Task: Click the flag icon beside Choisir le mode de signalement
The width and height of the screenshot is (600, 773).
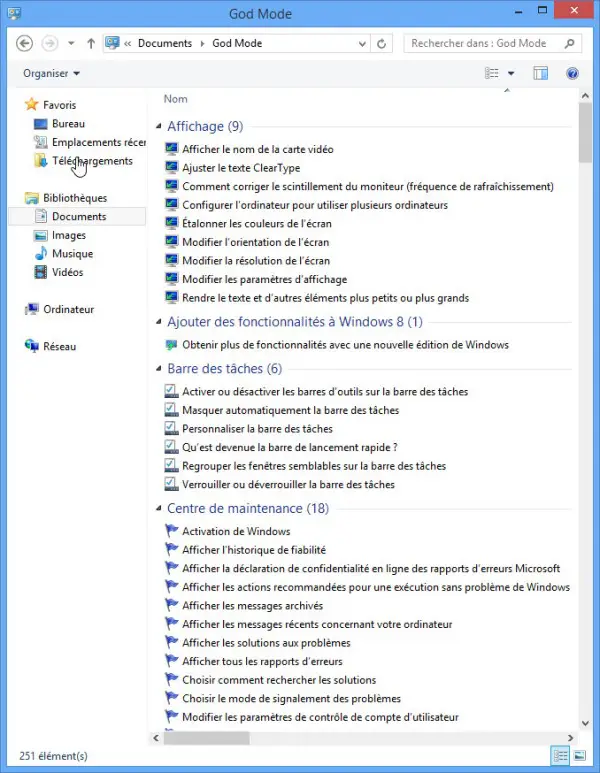Action: (x=171, y=698)
